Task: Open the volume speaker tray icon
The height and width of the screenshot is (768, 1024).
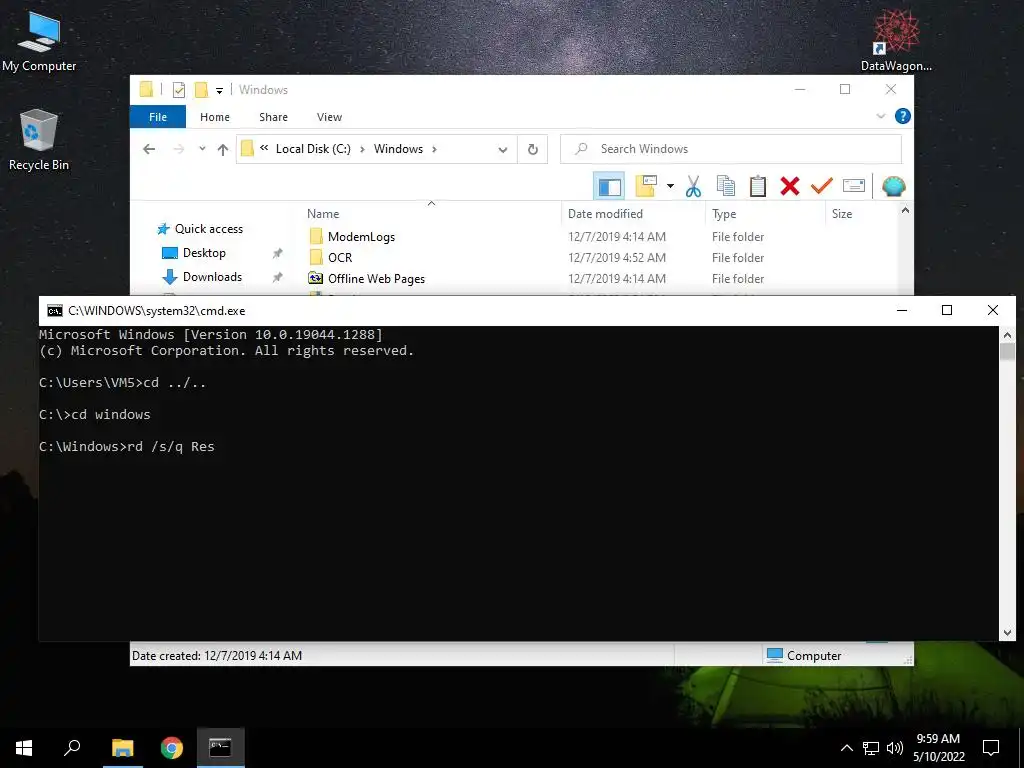Action: [x=895, y=748]
